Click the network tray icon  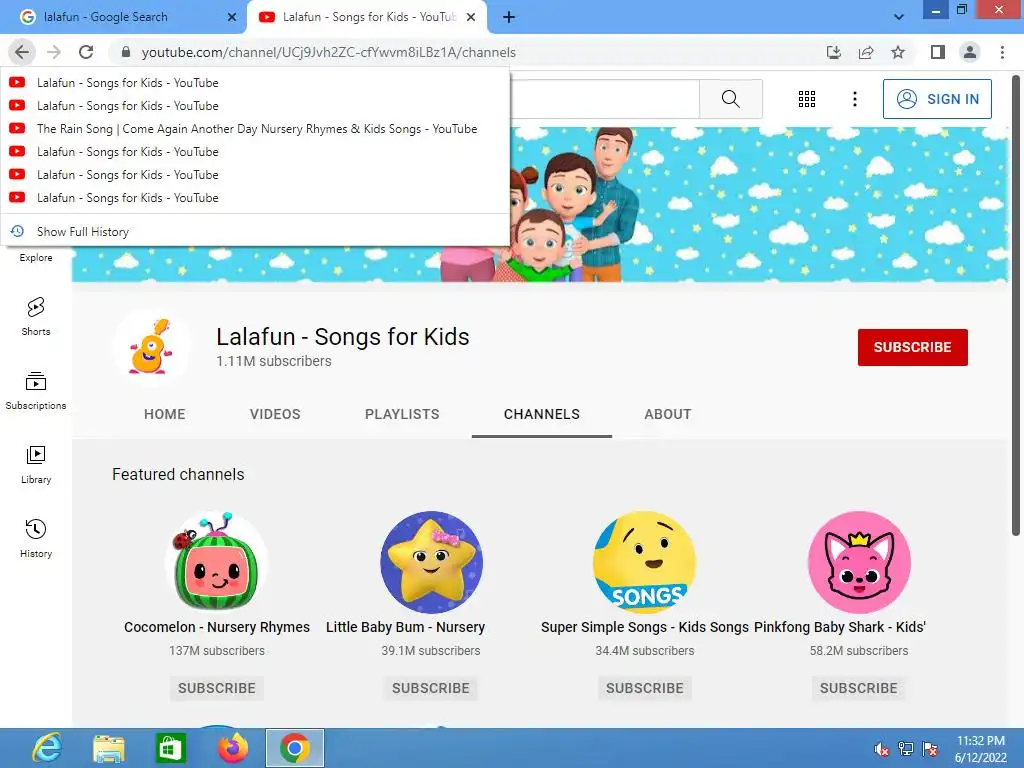point(906,749)
